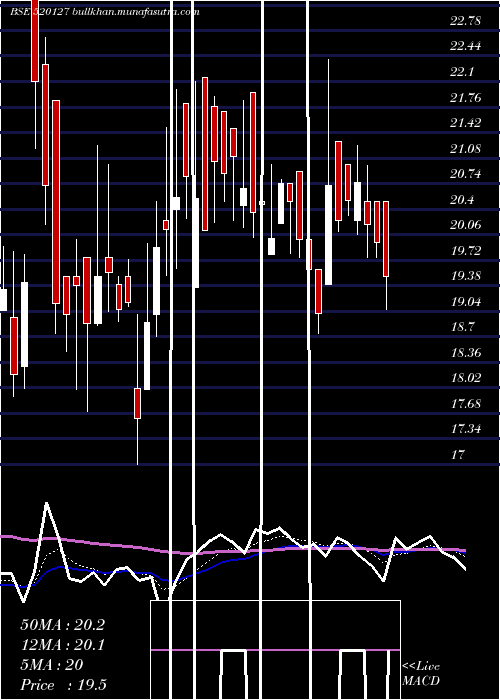This screenshot has width=500, height=700.
Task: Click the pink horizontal line in MACD box
Action: (275, 650)
